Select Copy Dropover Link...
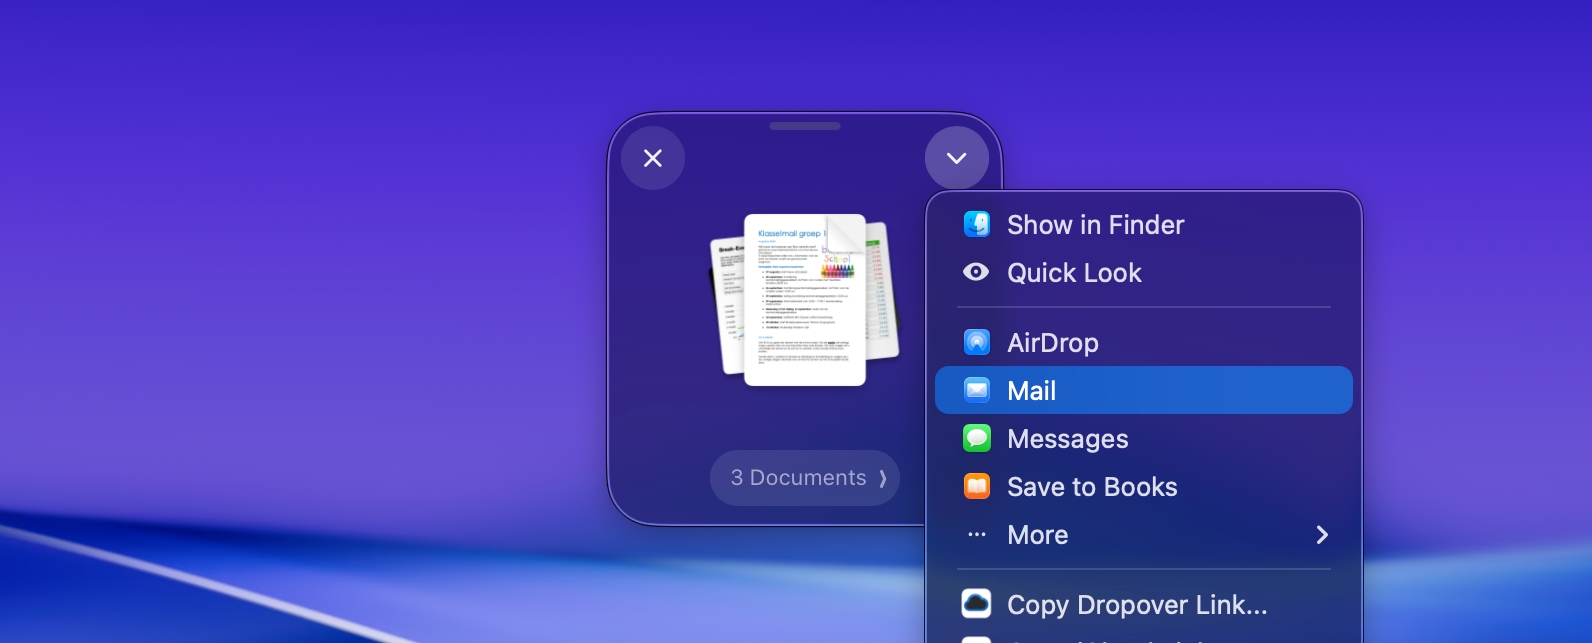Viewport: 1592px width, 643px height. (1143, 605)
